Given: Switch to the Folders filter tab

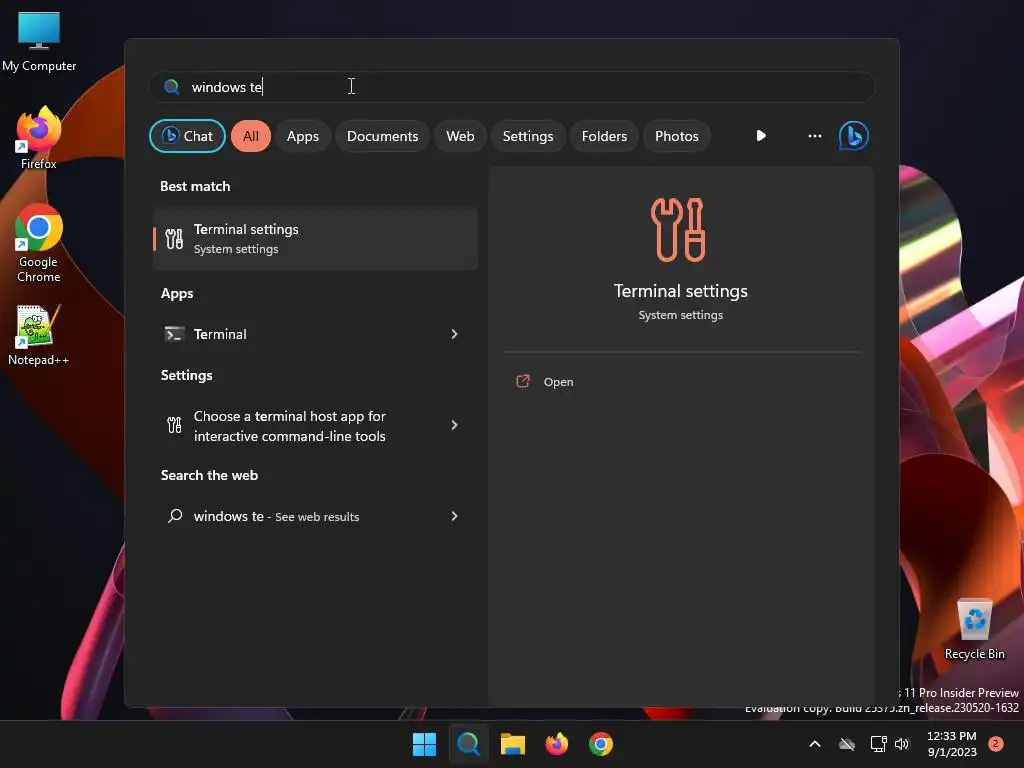Looking at the screenshot, I should (604, 136).
